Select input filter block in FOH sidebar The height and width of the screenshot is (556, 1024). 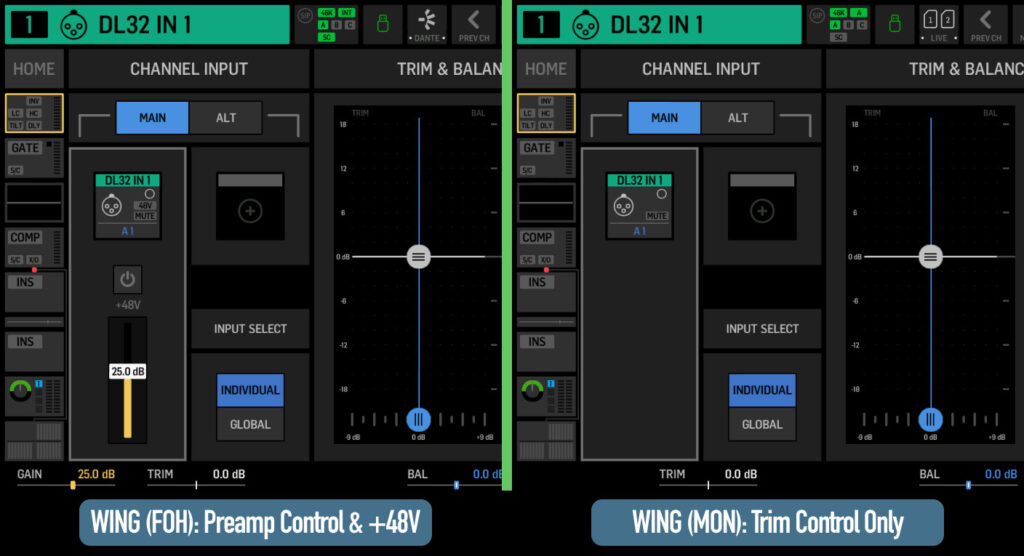(x=34, y=113)
